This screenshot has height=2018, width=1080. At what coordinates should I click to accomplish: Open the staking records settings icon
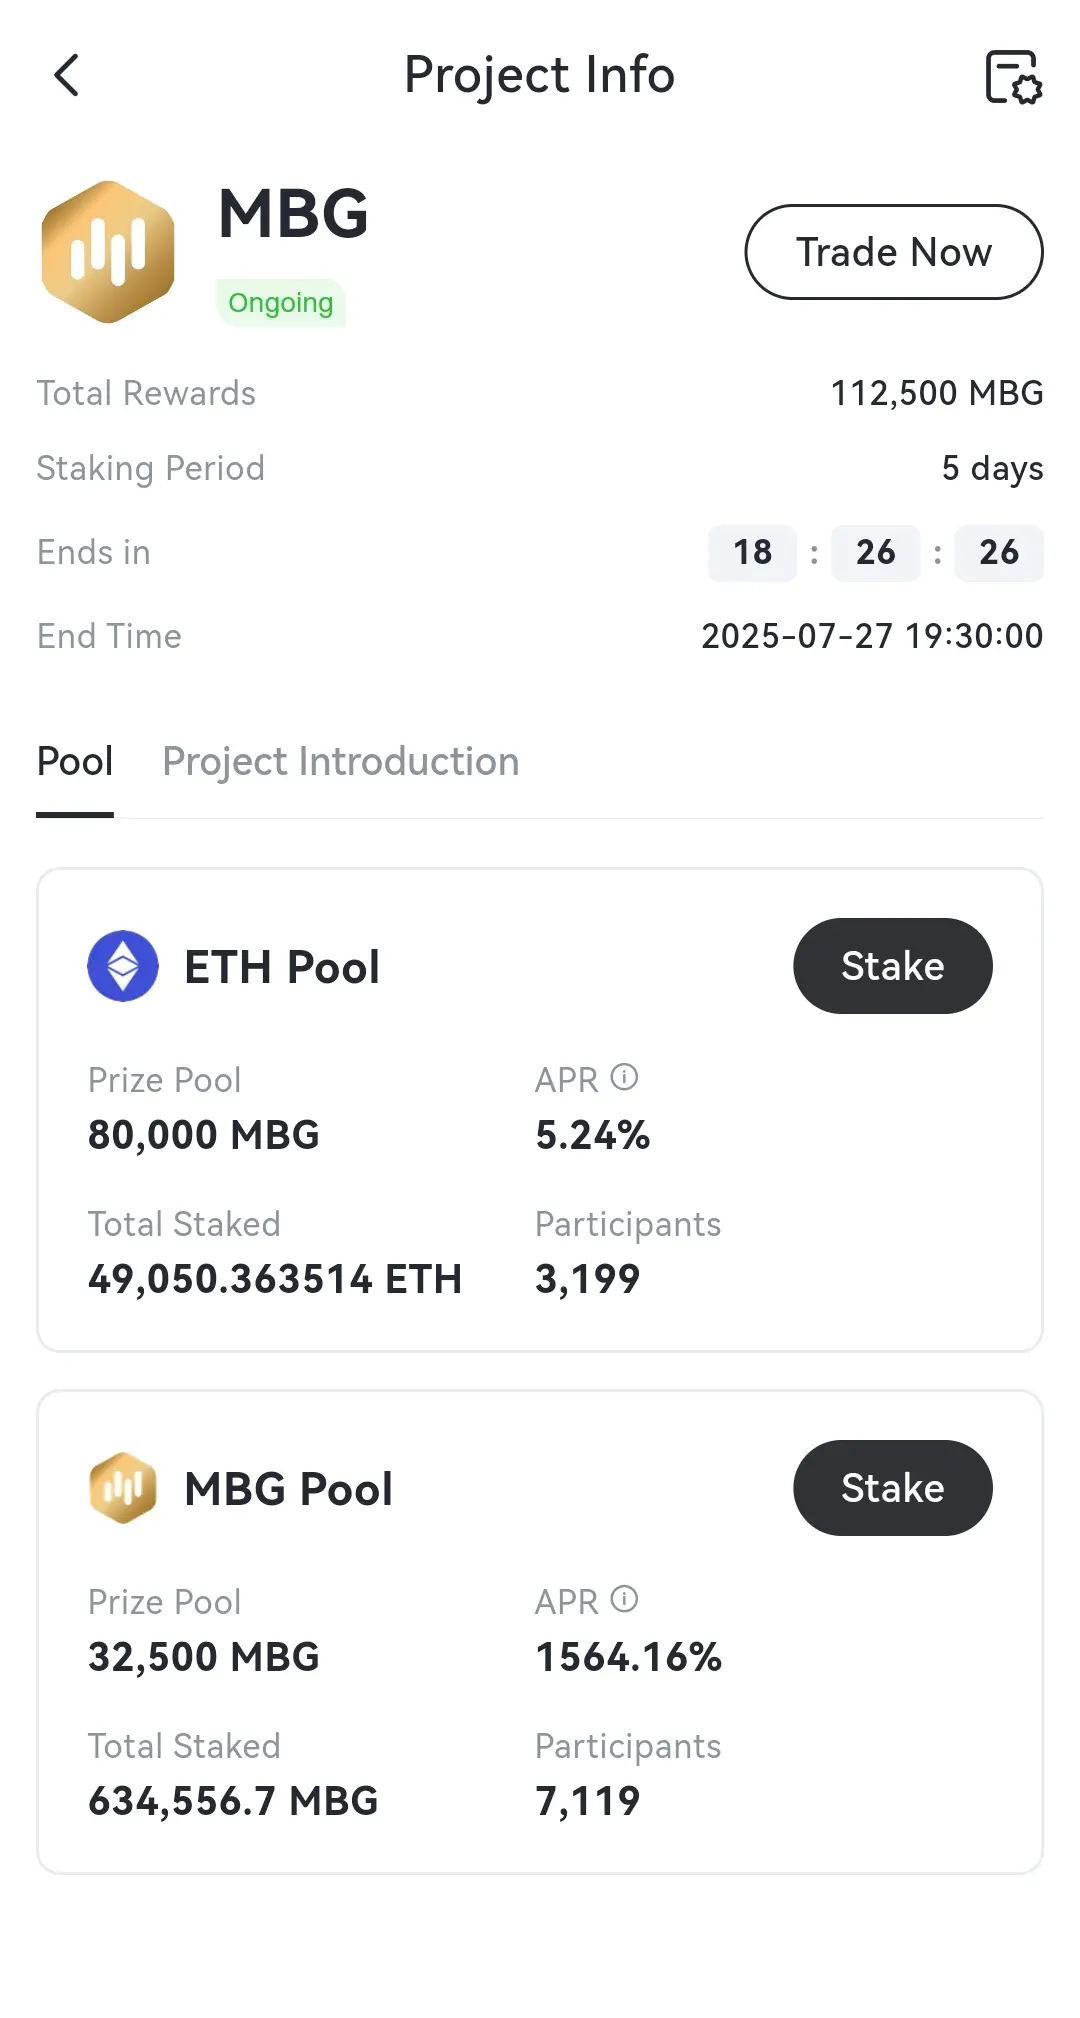[1013, 77]
